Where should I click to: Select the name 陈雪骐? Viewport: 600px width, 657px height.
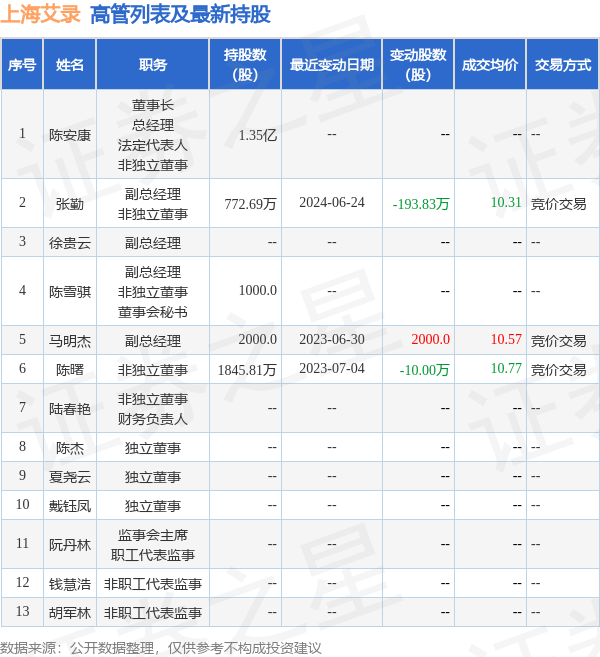click(70, 291)
